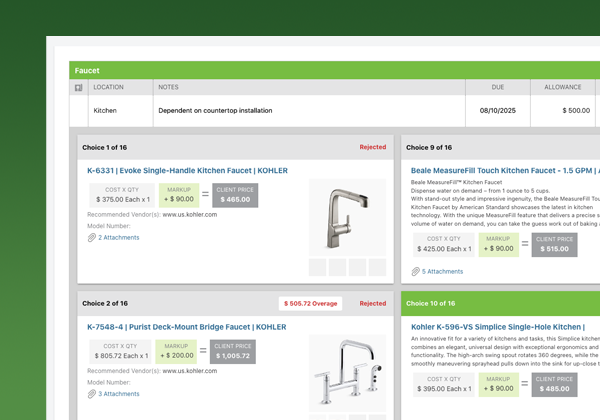Click '+ $ 90.00' markup in Choice 10
Image resolution: width=600 pixels, height=420 pixels.
(x=499, y=385)
